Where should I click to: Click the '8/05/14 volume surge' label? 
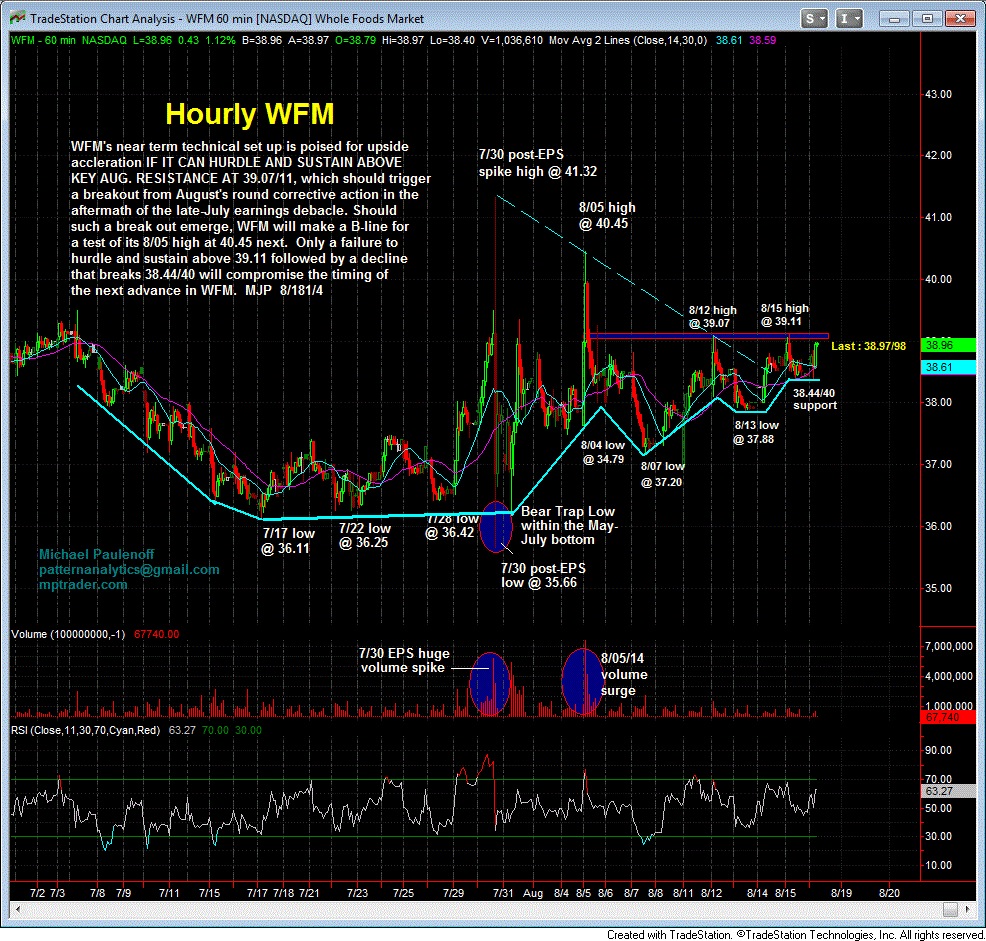click(624, 674)
